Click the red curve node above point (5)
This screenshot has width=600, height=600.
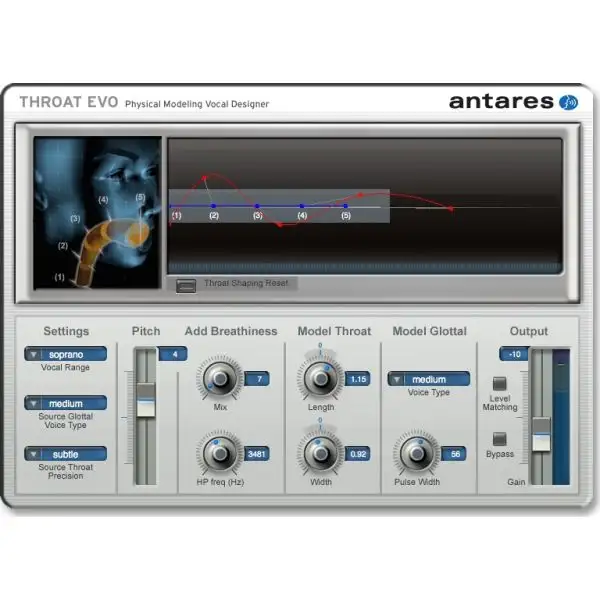[360, 195]
